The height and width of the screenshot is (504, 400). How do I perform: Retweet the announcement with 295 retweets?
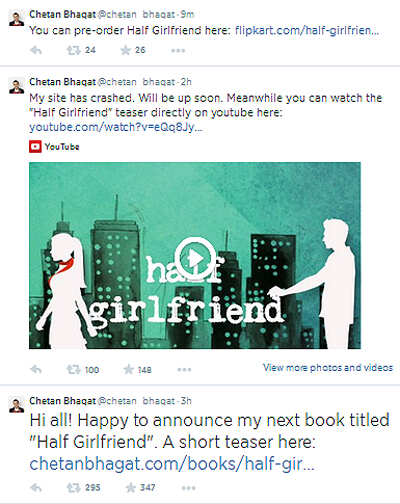pos(74,488)
